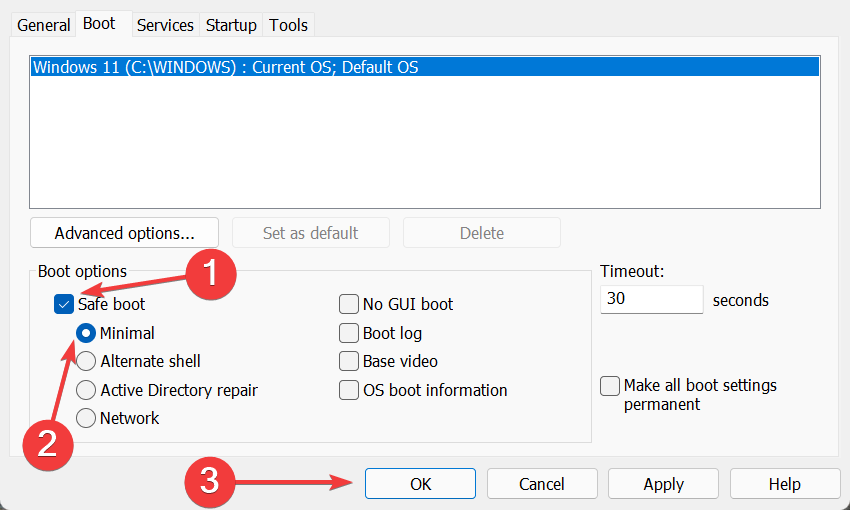Uncheck the Safe boot checkbox
The width and height of the screenshot is (850, 510).
coord(64,304)
